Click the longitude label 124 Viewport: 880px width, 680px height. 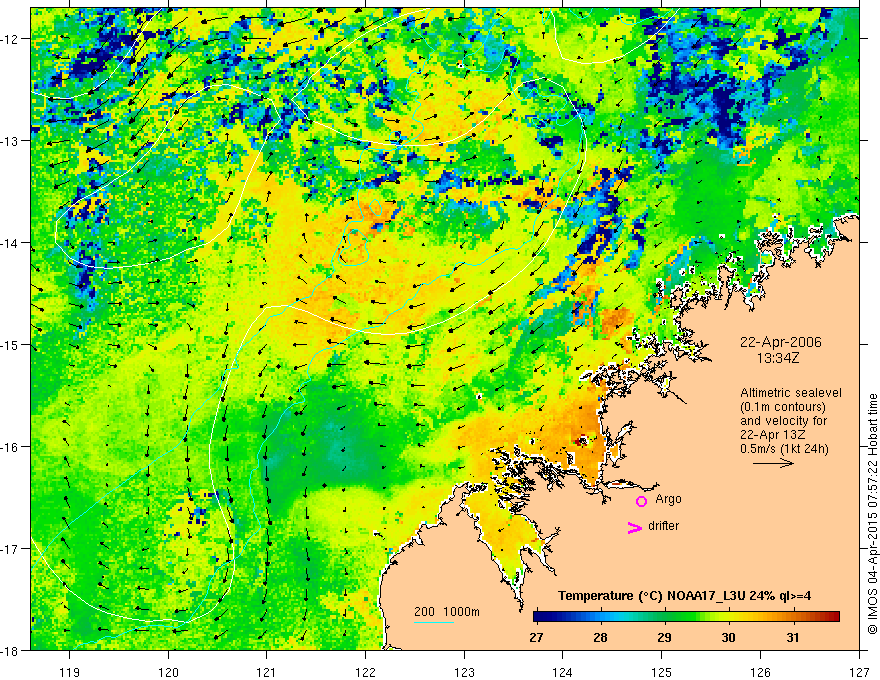coord(563,672)
